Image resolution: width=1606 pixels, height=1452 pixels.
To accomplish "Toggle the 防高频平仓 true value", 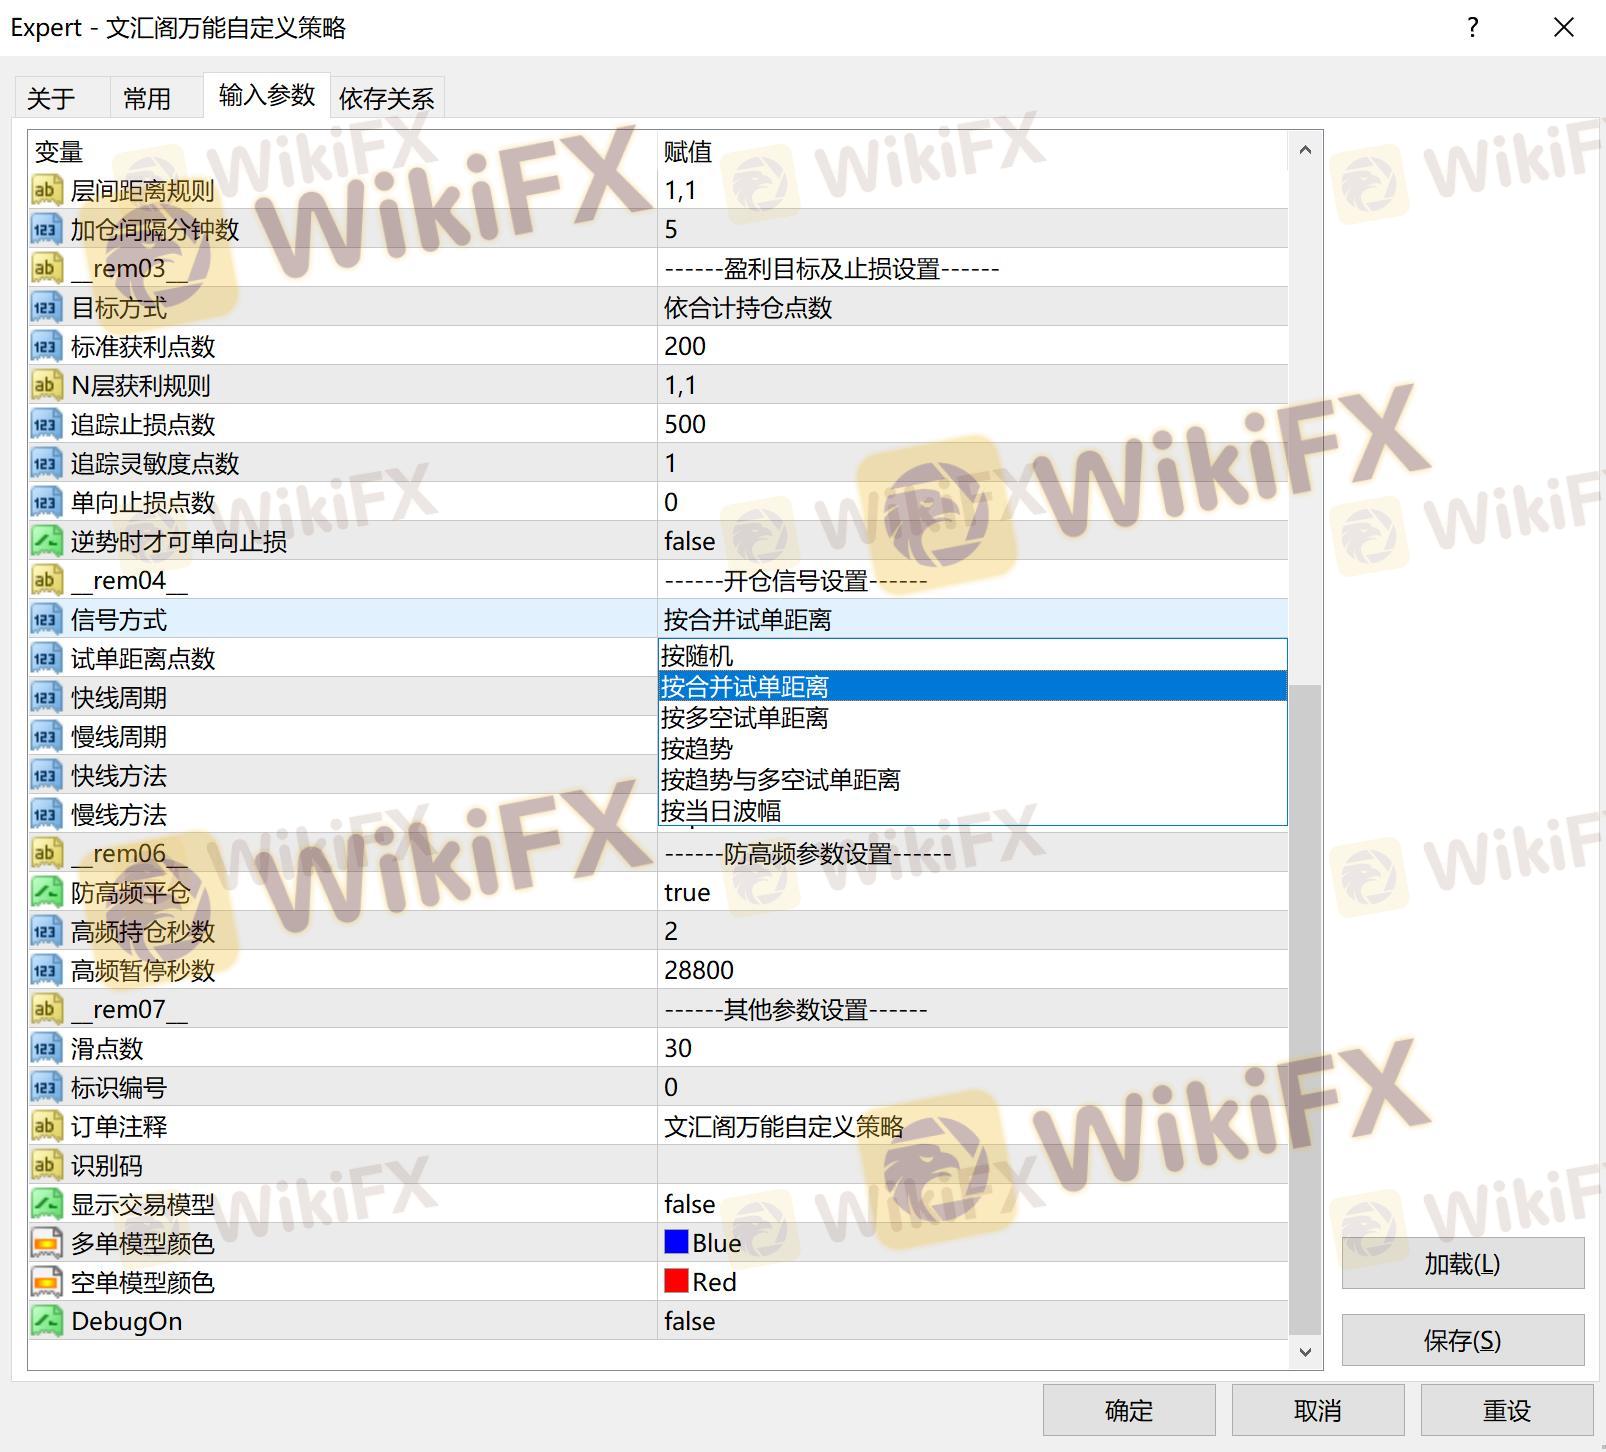I will [x=687, y=892].
